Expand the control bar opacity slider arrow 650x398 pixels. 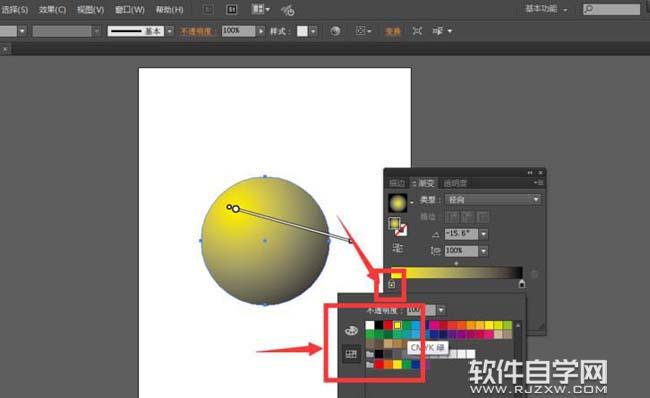click(261, 31)
